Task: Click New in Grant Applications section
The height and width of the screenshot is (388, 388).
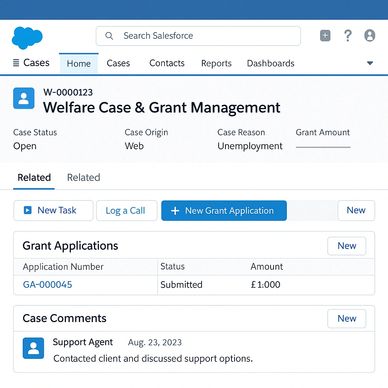Action: click(347, 246)
